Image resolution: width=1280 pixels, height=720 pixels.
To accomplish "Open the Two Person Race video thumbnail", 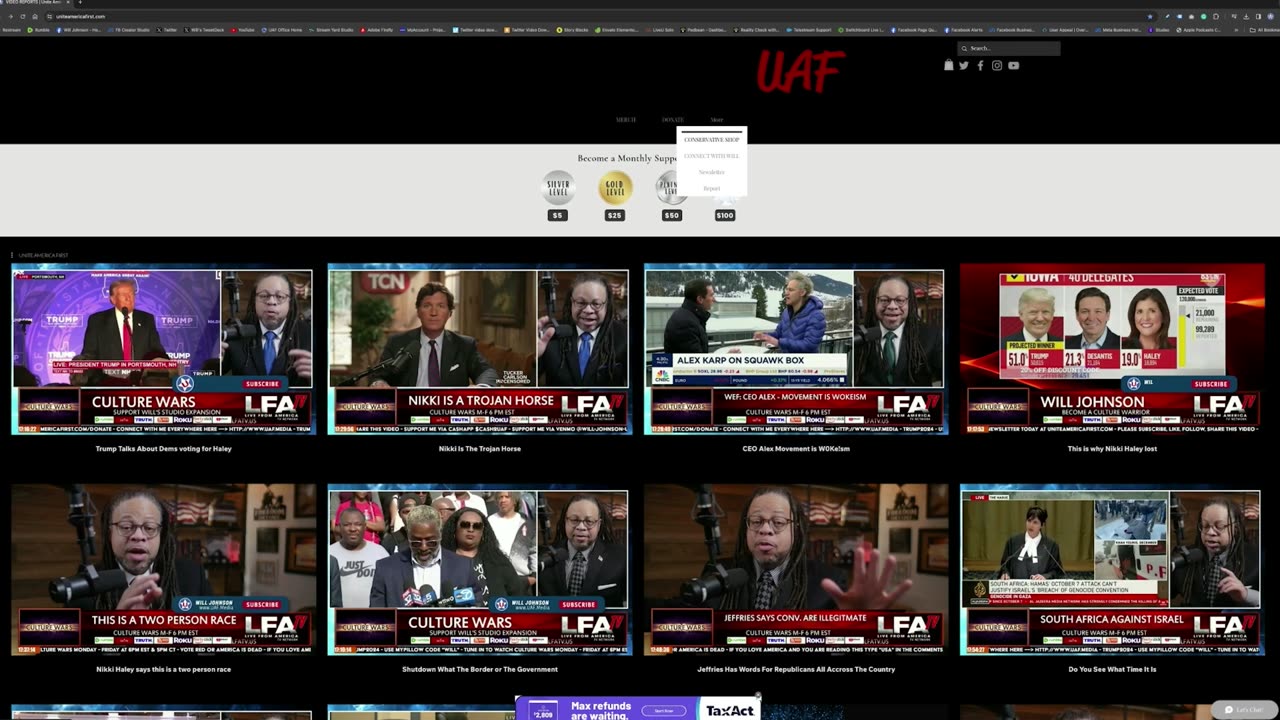I will coord(163,570).
